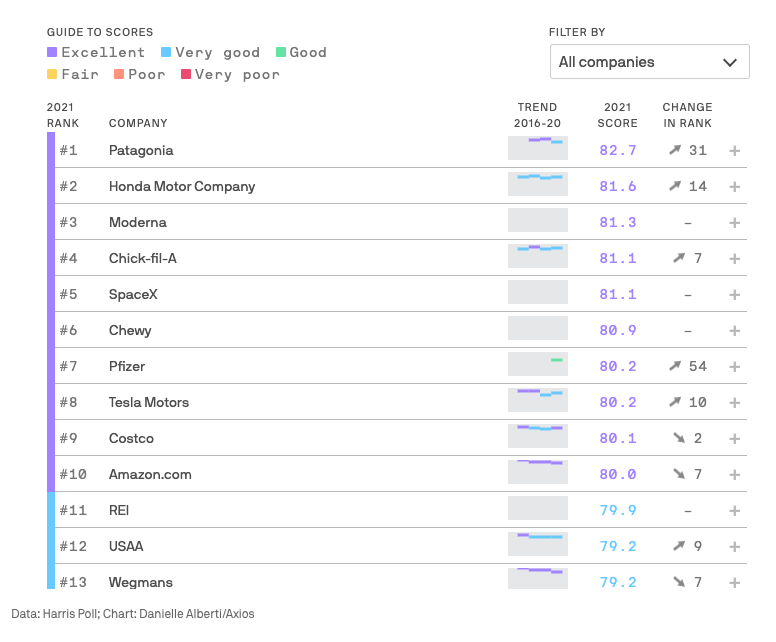
Task: Click the 2021 Rank column header
Action: (x=62, y=115)
